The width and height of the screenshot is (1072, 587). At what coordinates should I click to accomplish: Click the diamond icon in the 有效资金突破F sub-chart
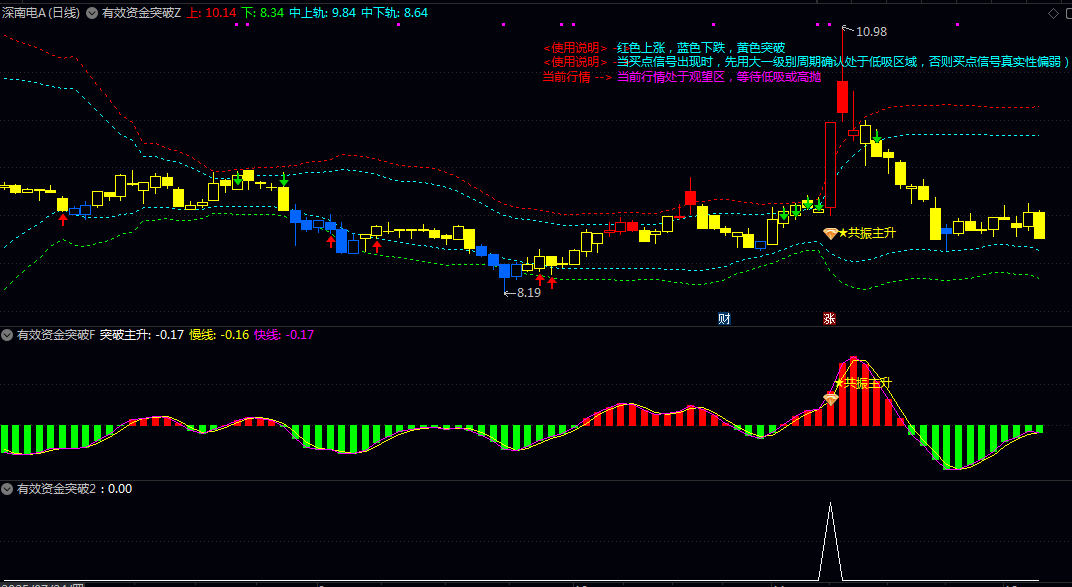pos(831,398)
